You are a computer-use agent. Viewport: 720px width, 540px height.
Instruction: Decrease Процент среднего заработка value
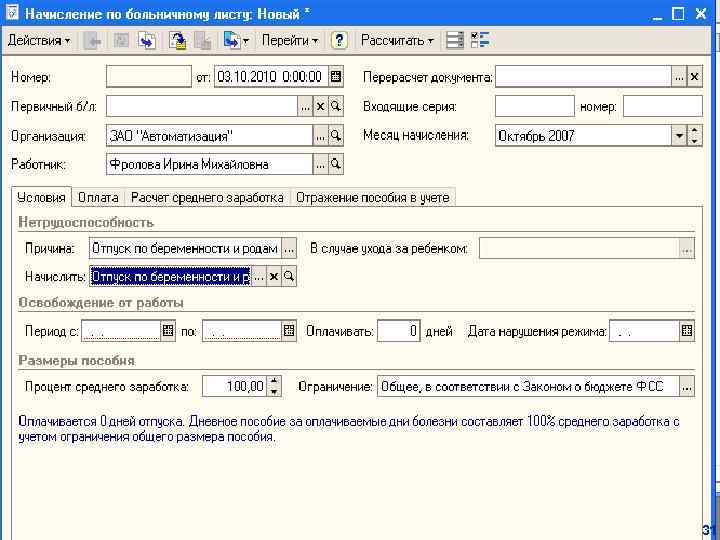274,391
